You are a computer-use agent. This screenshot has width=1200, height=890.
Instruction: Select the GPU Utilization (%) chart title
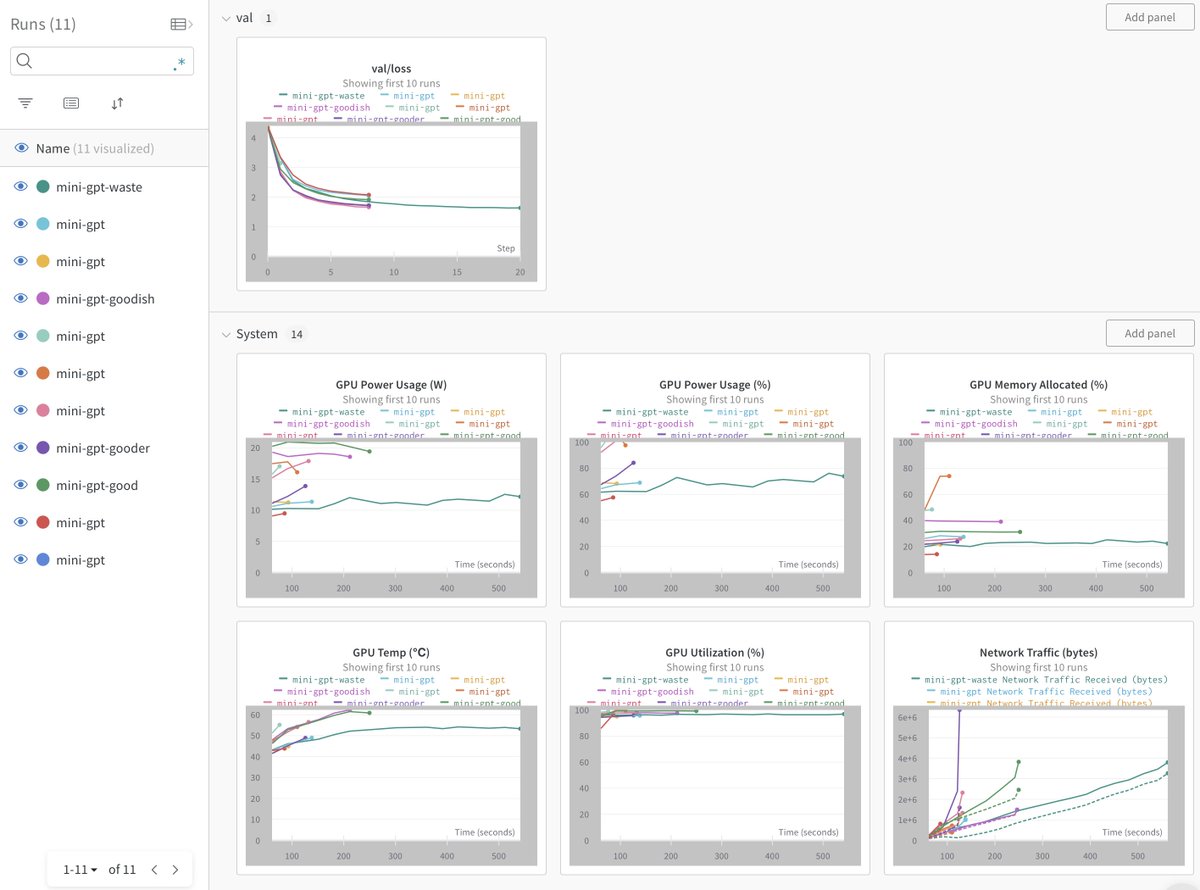715,653
